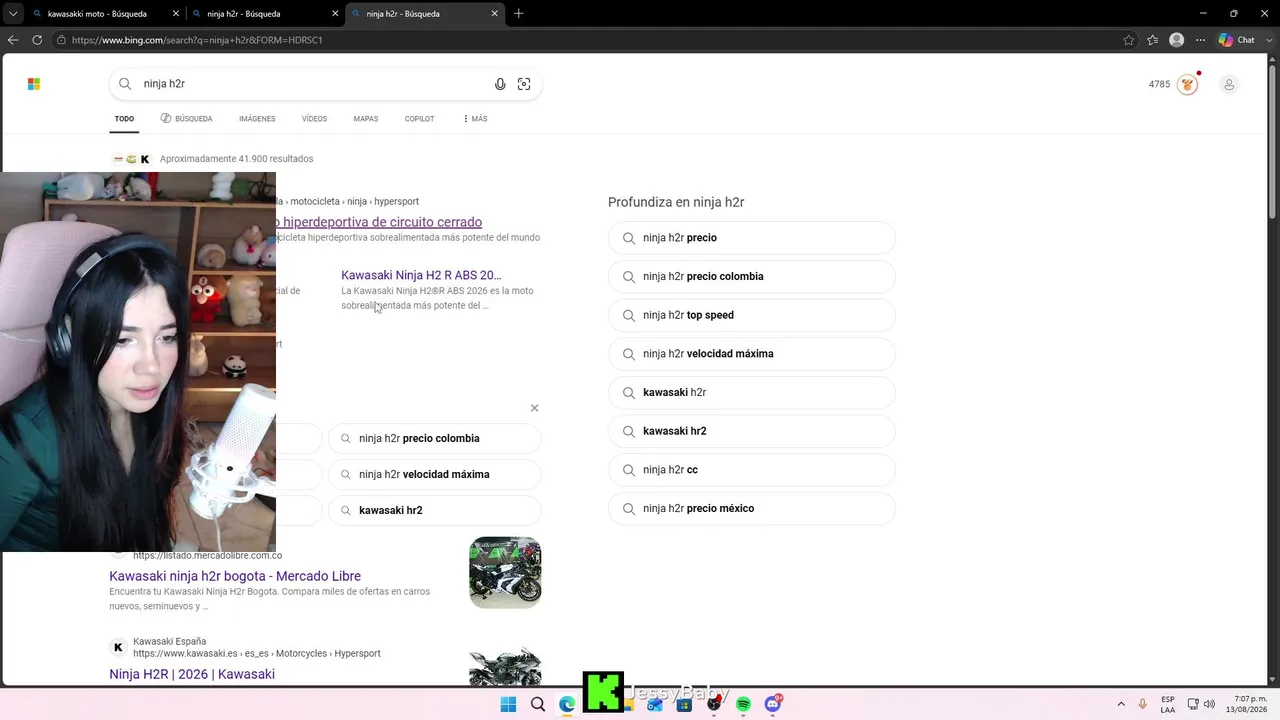The image size is (1280, 720).
Task: Click the browser address bar URL
Action: 197,40
